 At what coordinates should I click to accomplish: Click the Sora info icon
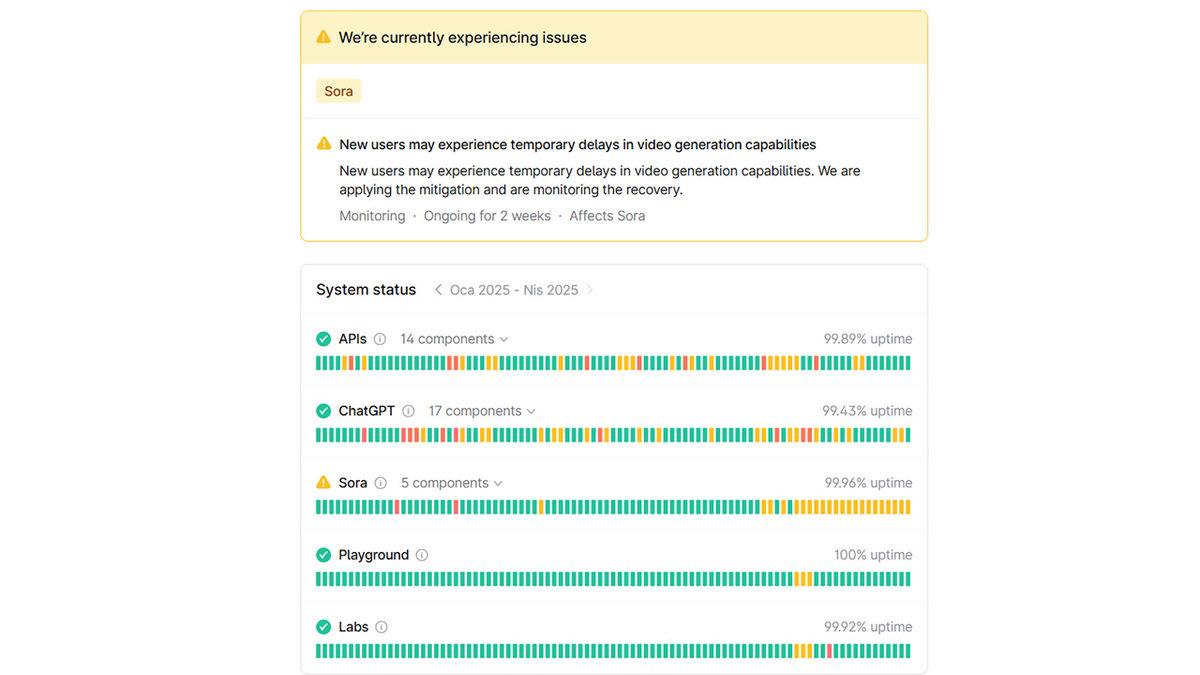(x=381, y=483)
